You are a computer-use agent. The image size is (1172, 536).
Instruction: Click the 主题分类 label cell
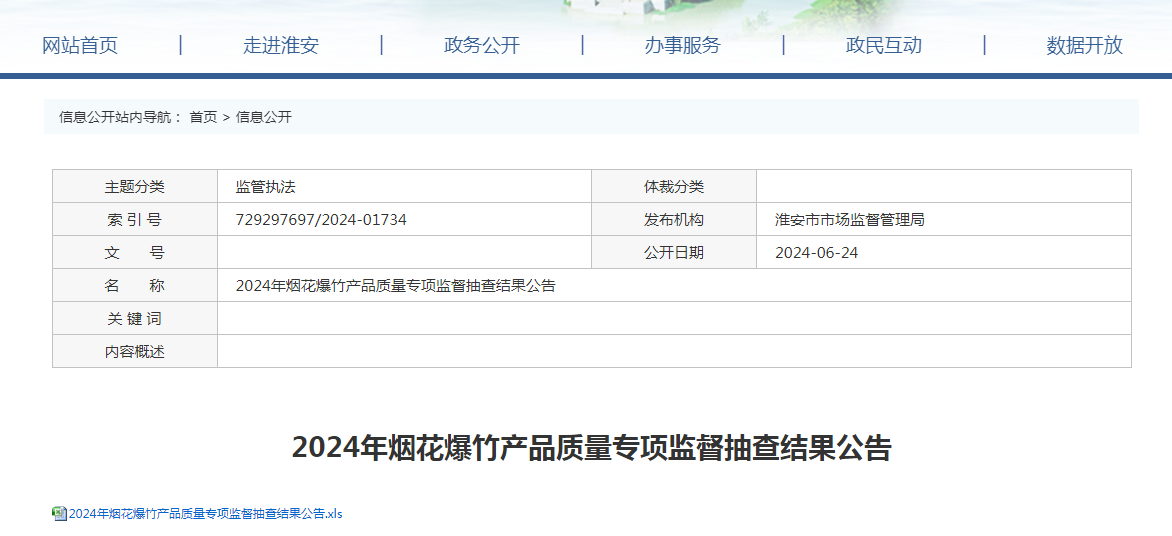point(135,186)
